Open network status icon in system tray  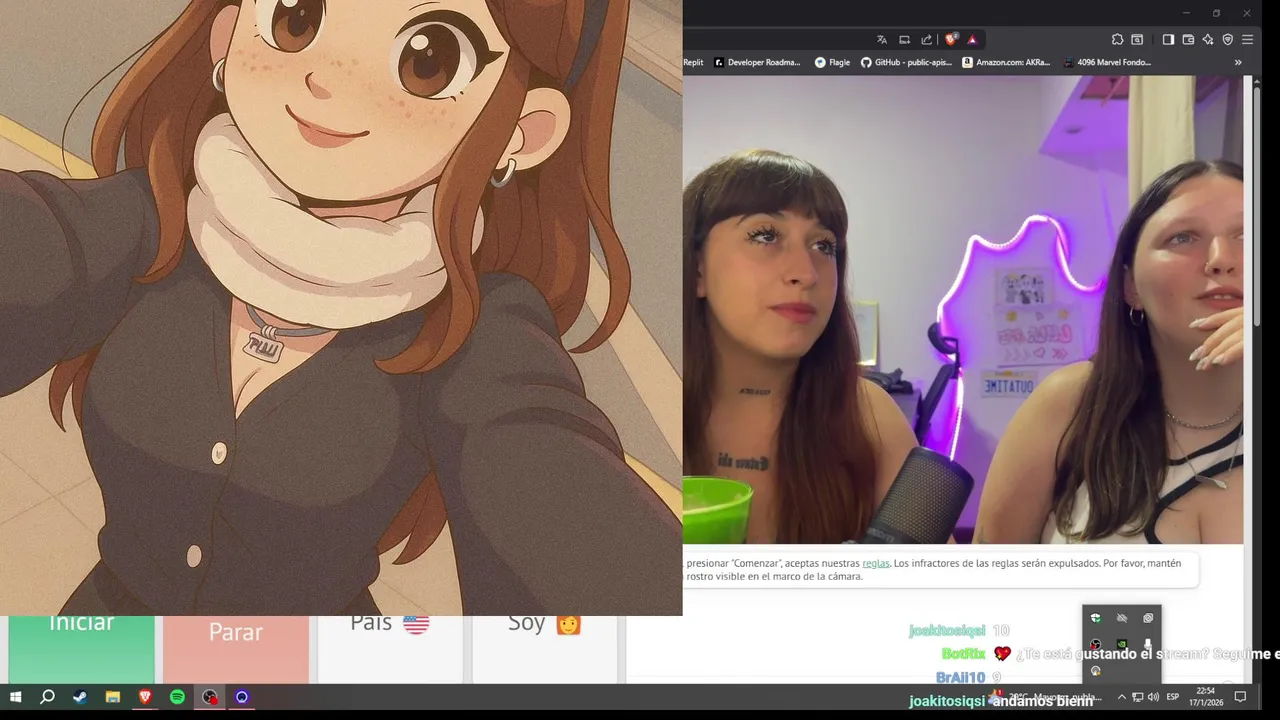[x=1138, y=697]
